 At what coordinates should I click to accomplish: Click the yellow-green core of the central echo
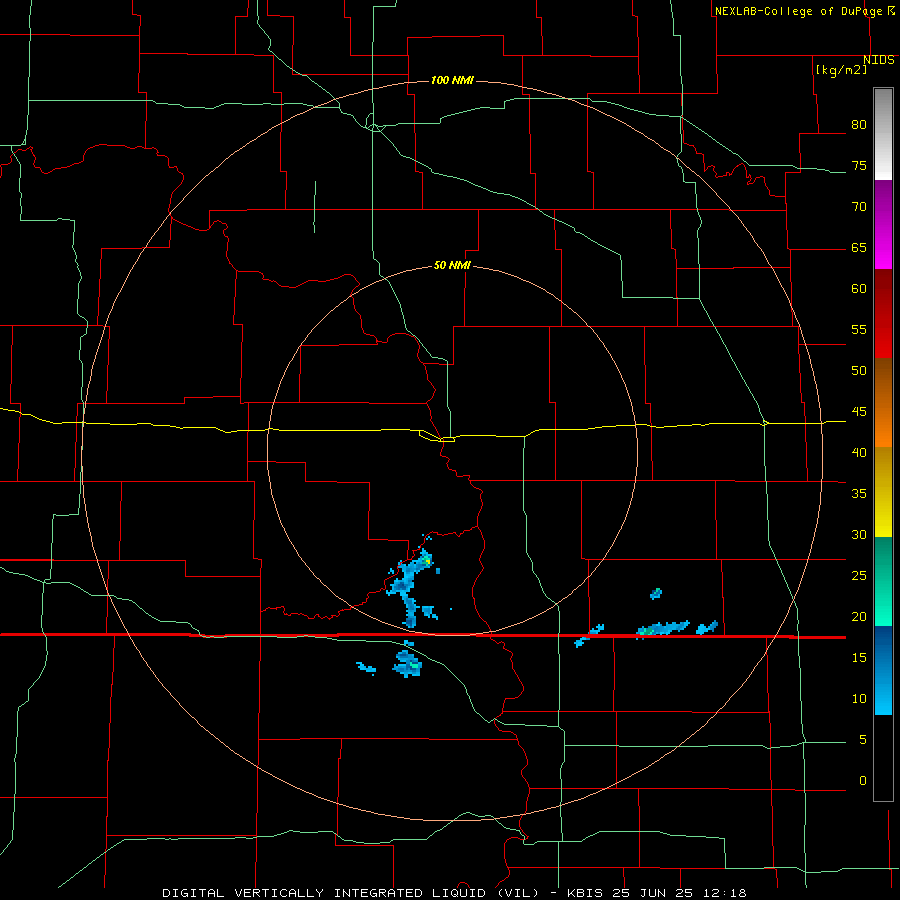click(x=428, y=561)
